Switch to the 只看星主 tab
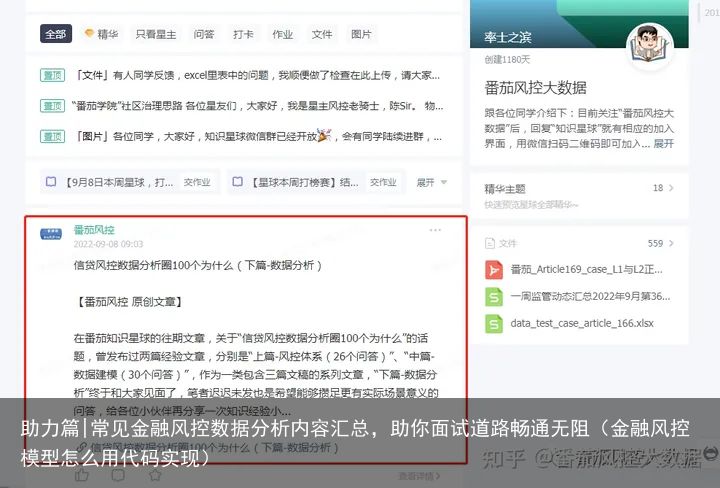The image size is (720, 488). click(x=156, y=34)
